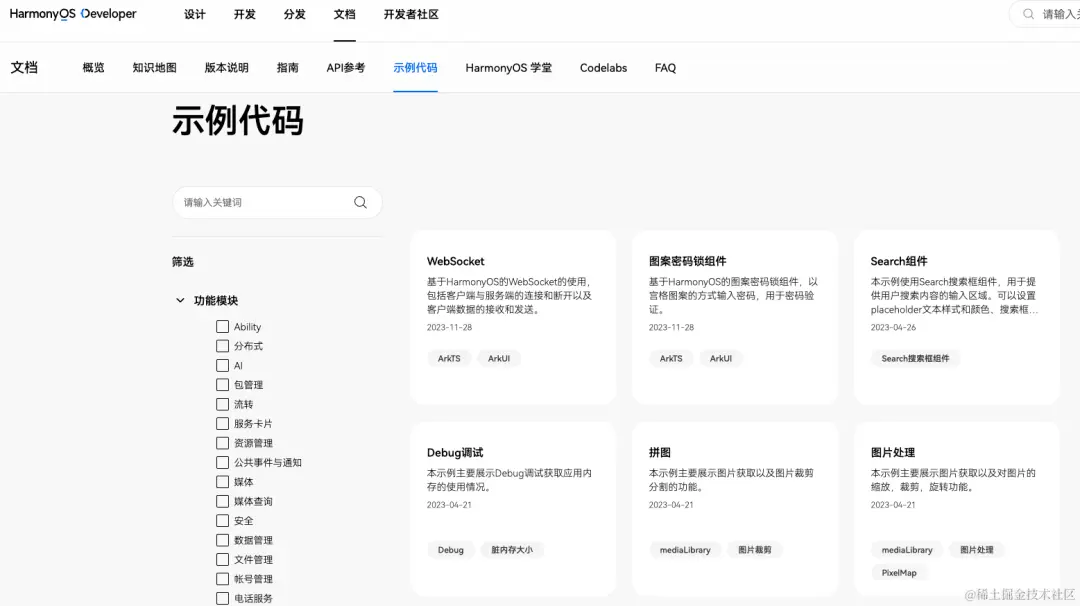Tick the 资源管理 filter checkbox
Image resolution: width=1080 pixels, height=606 pixels.
click(222, 443)
